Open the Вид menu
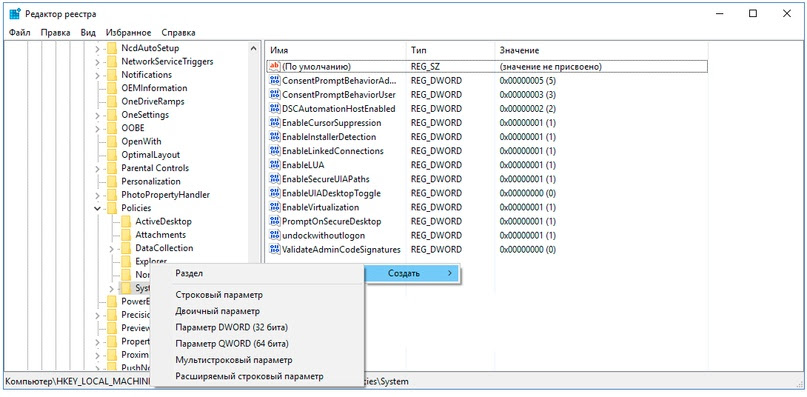This screenshot has height=397, width=807. [x=88, y=32]
